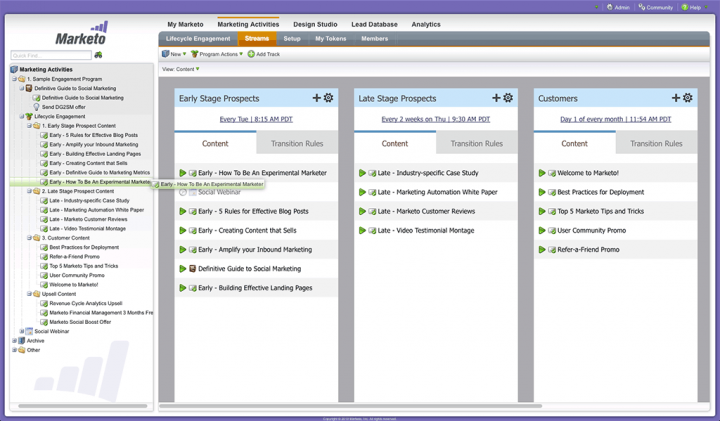Click the Add Track button
The image size is (720, 421).
coord(264,54)
